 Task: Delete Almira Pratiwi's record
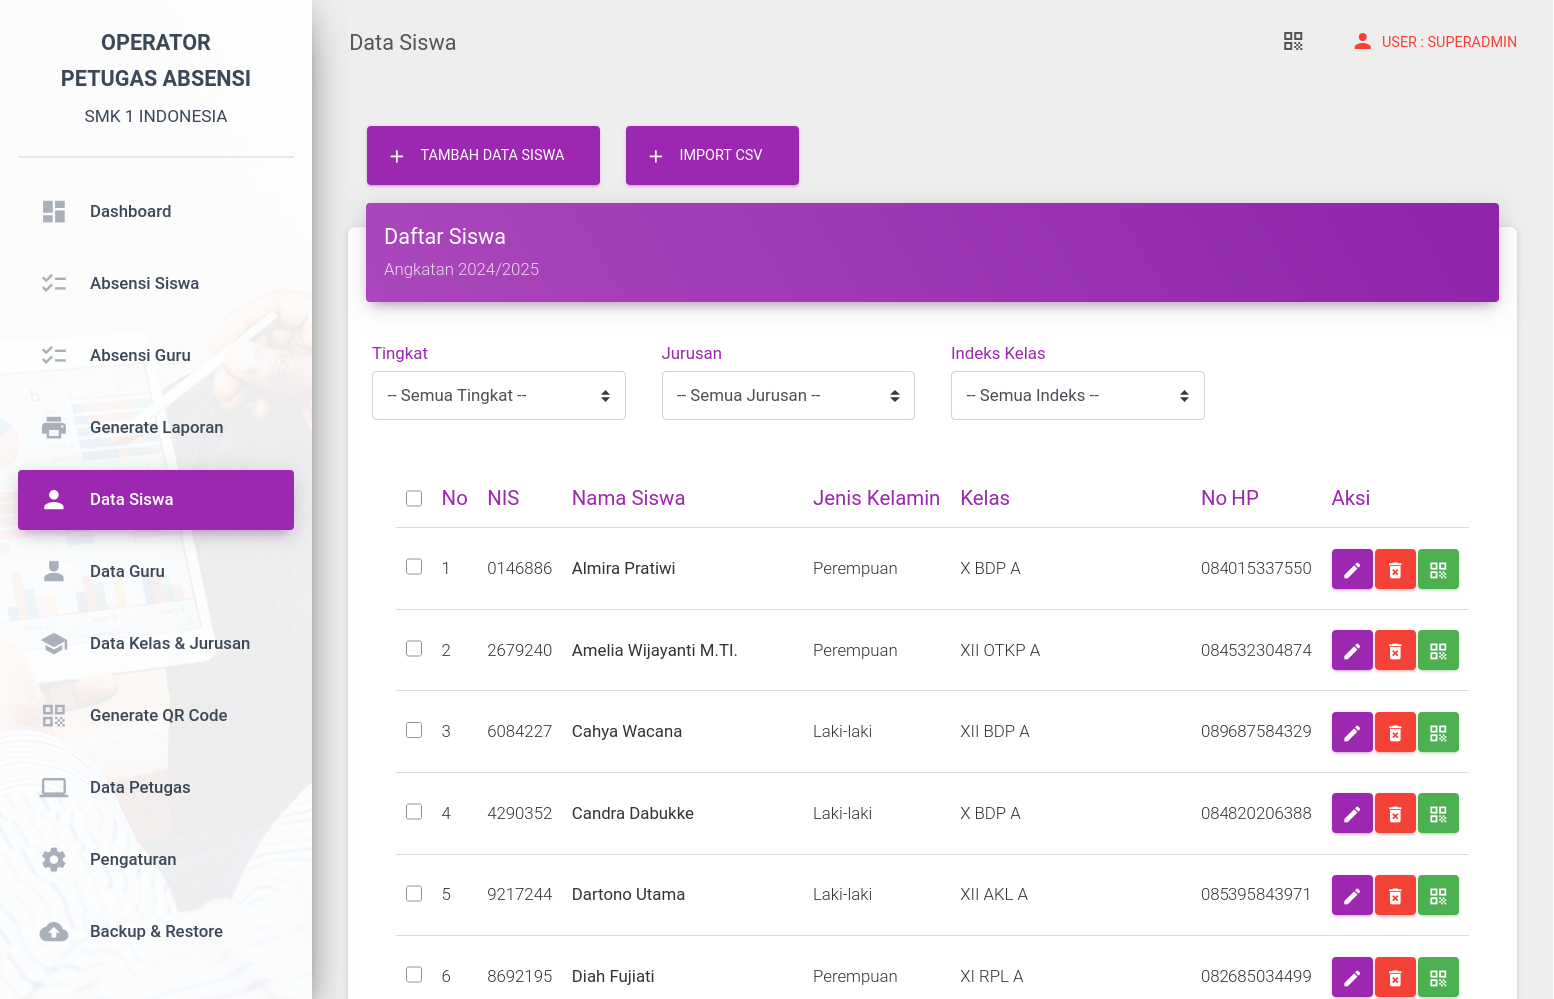[1395, 570]
